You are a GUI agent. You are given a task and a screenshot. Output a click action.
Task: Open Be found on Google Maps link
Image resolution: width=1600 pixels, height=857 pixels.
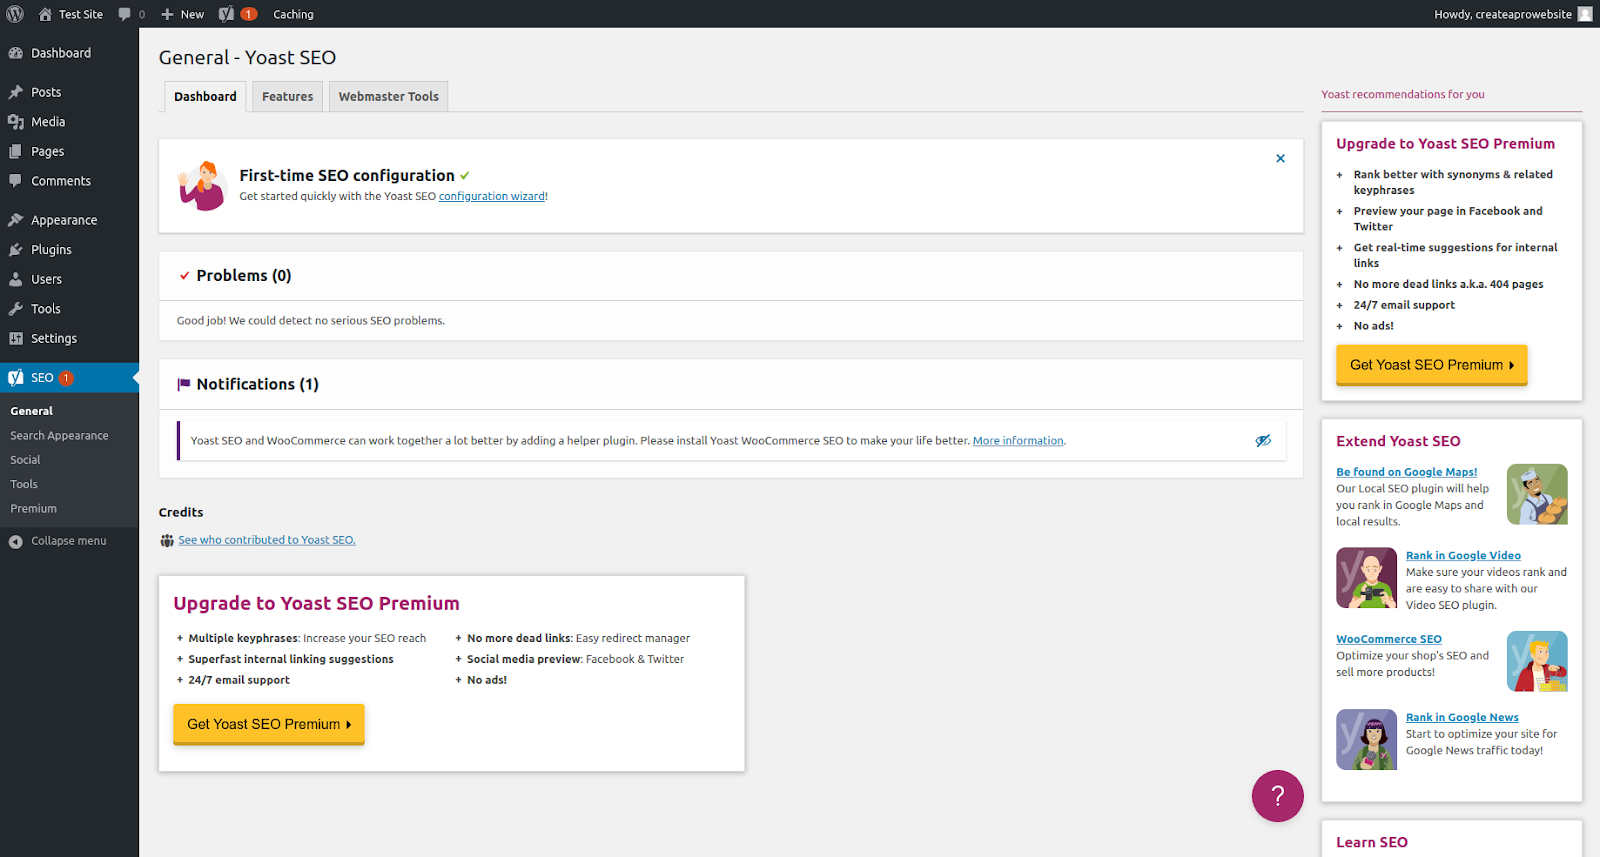click(x=1406, y=472)
